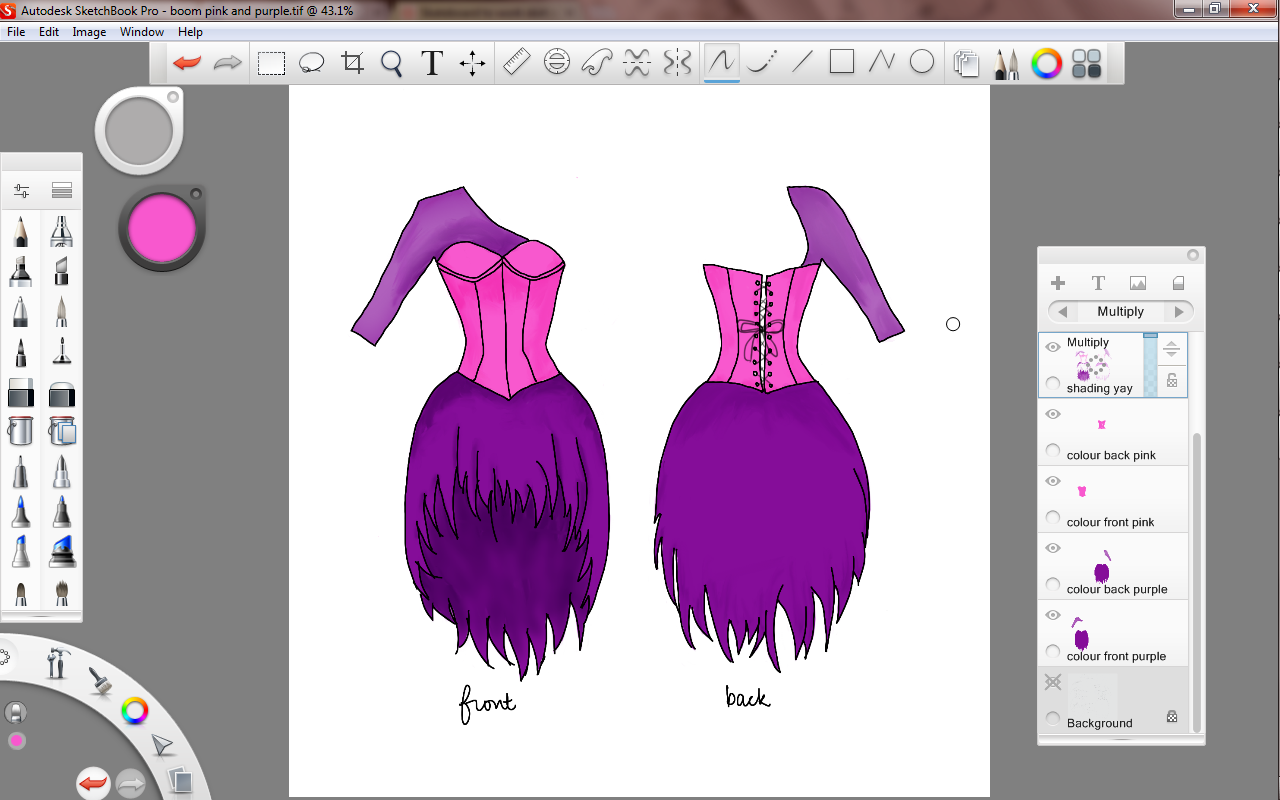The width and height of the screenshot is (1280, 800).
Task: Click the Zoom magnifier tool
Action: pos(392,64)
